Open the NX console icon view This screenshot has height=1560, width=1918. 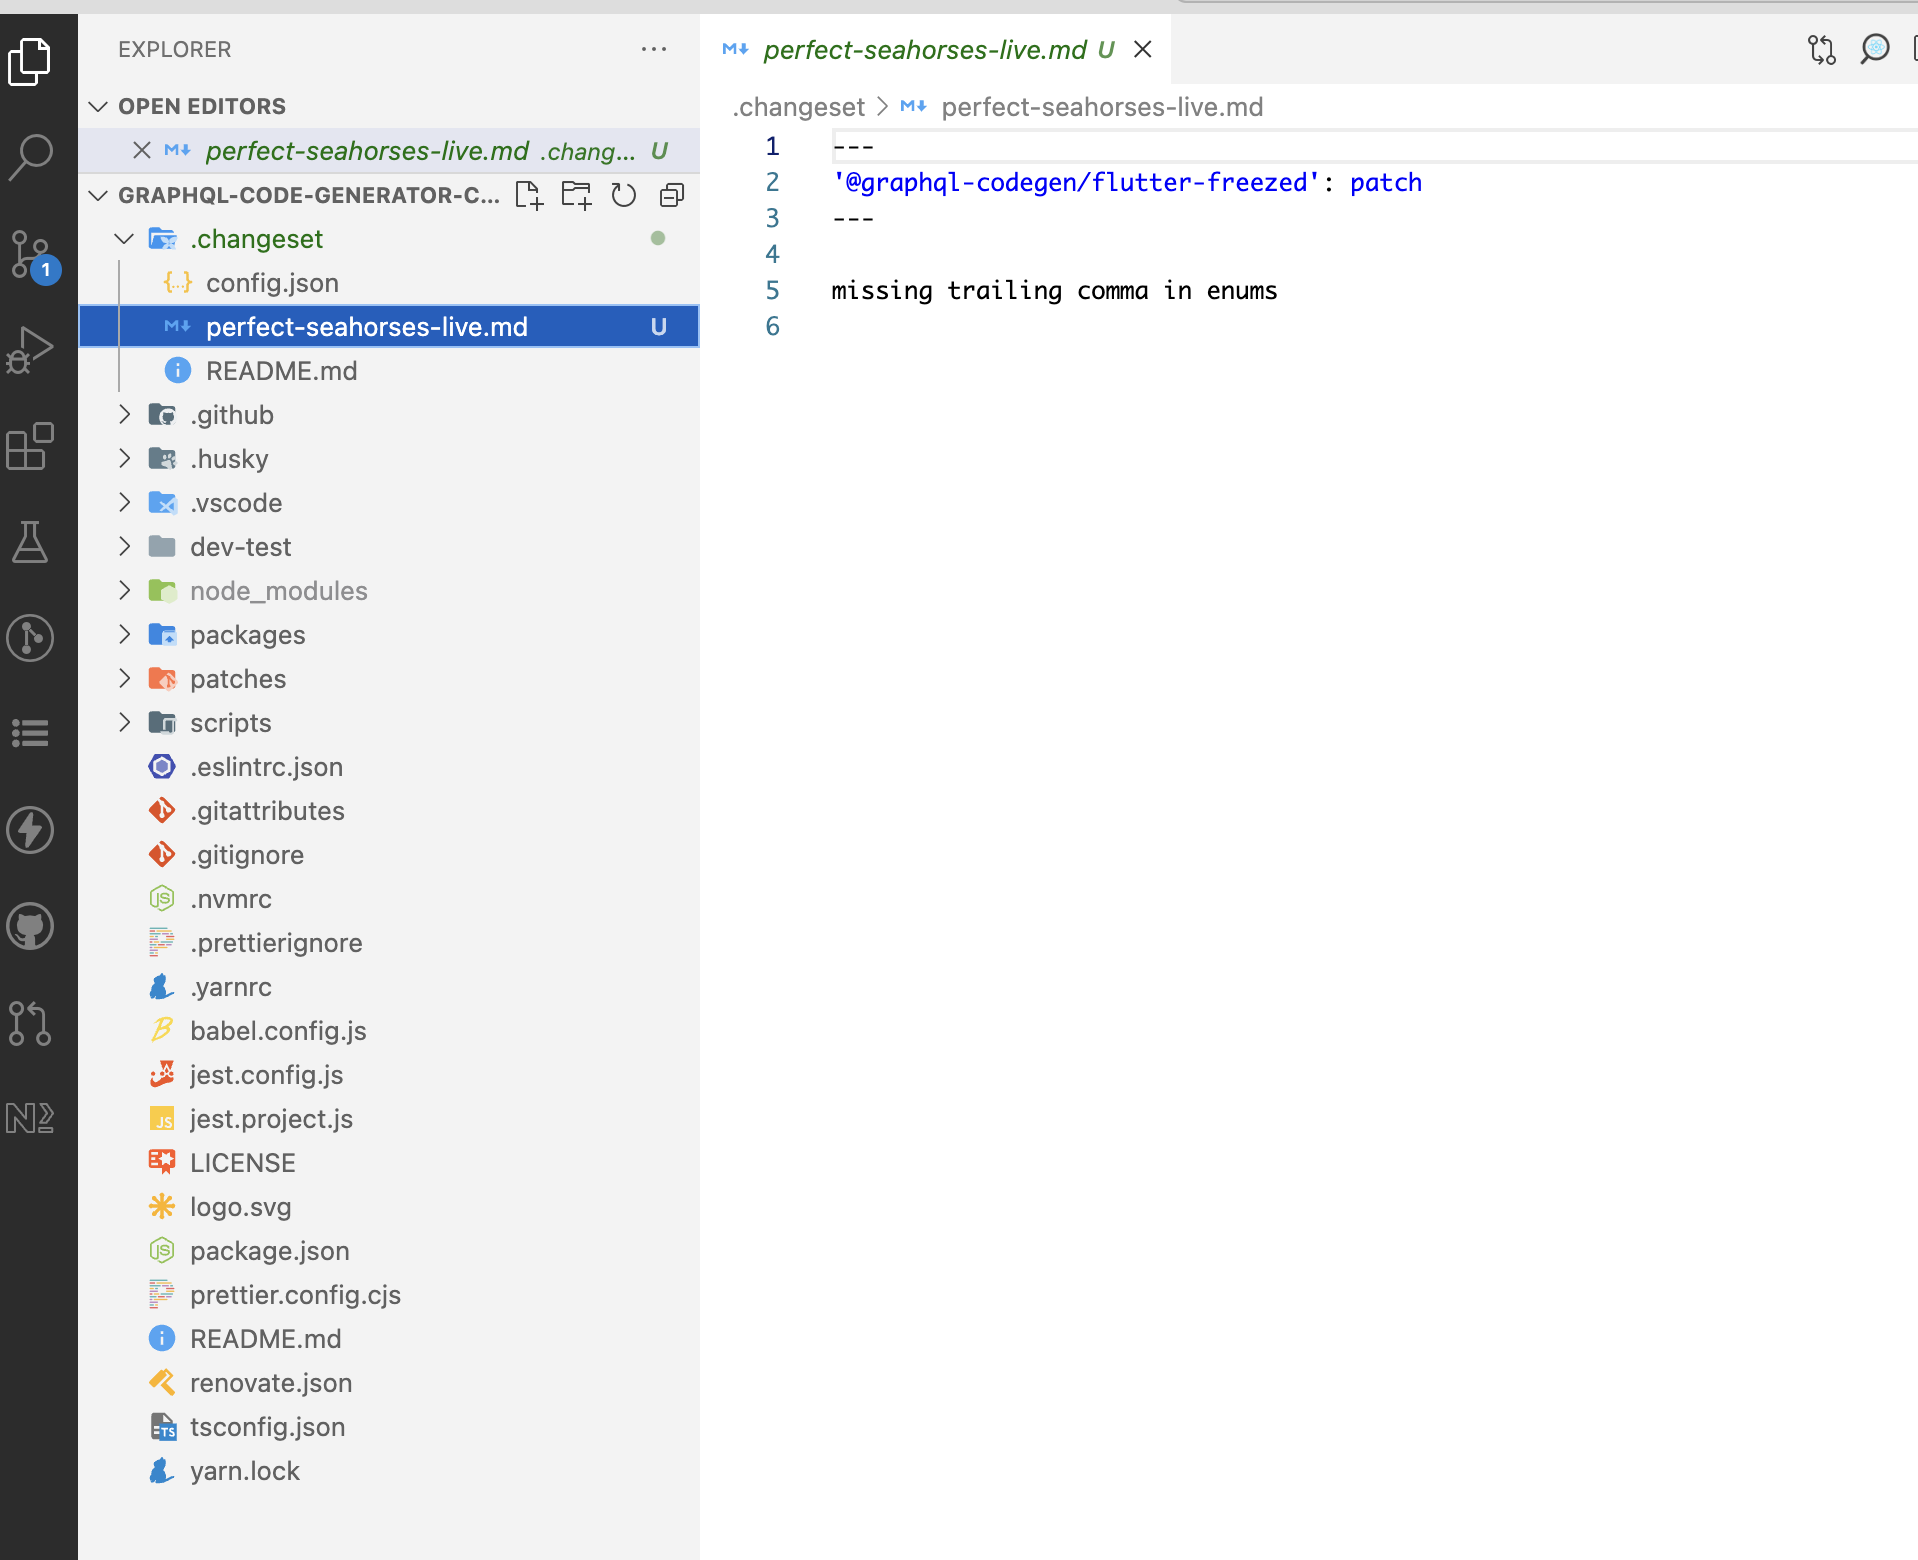pyautogui.click(x=30, y=1118)
